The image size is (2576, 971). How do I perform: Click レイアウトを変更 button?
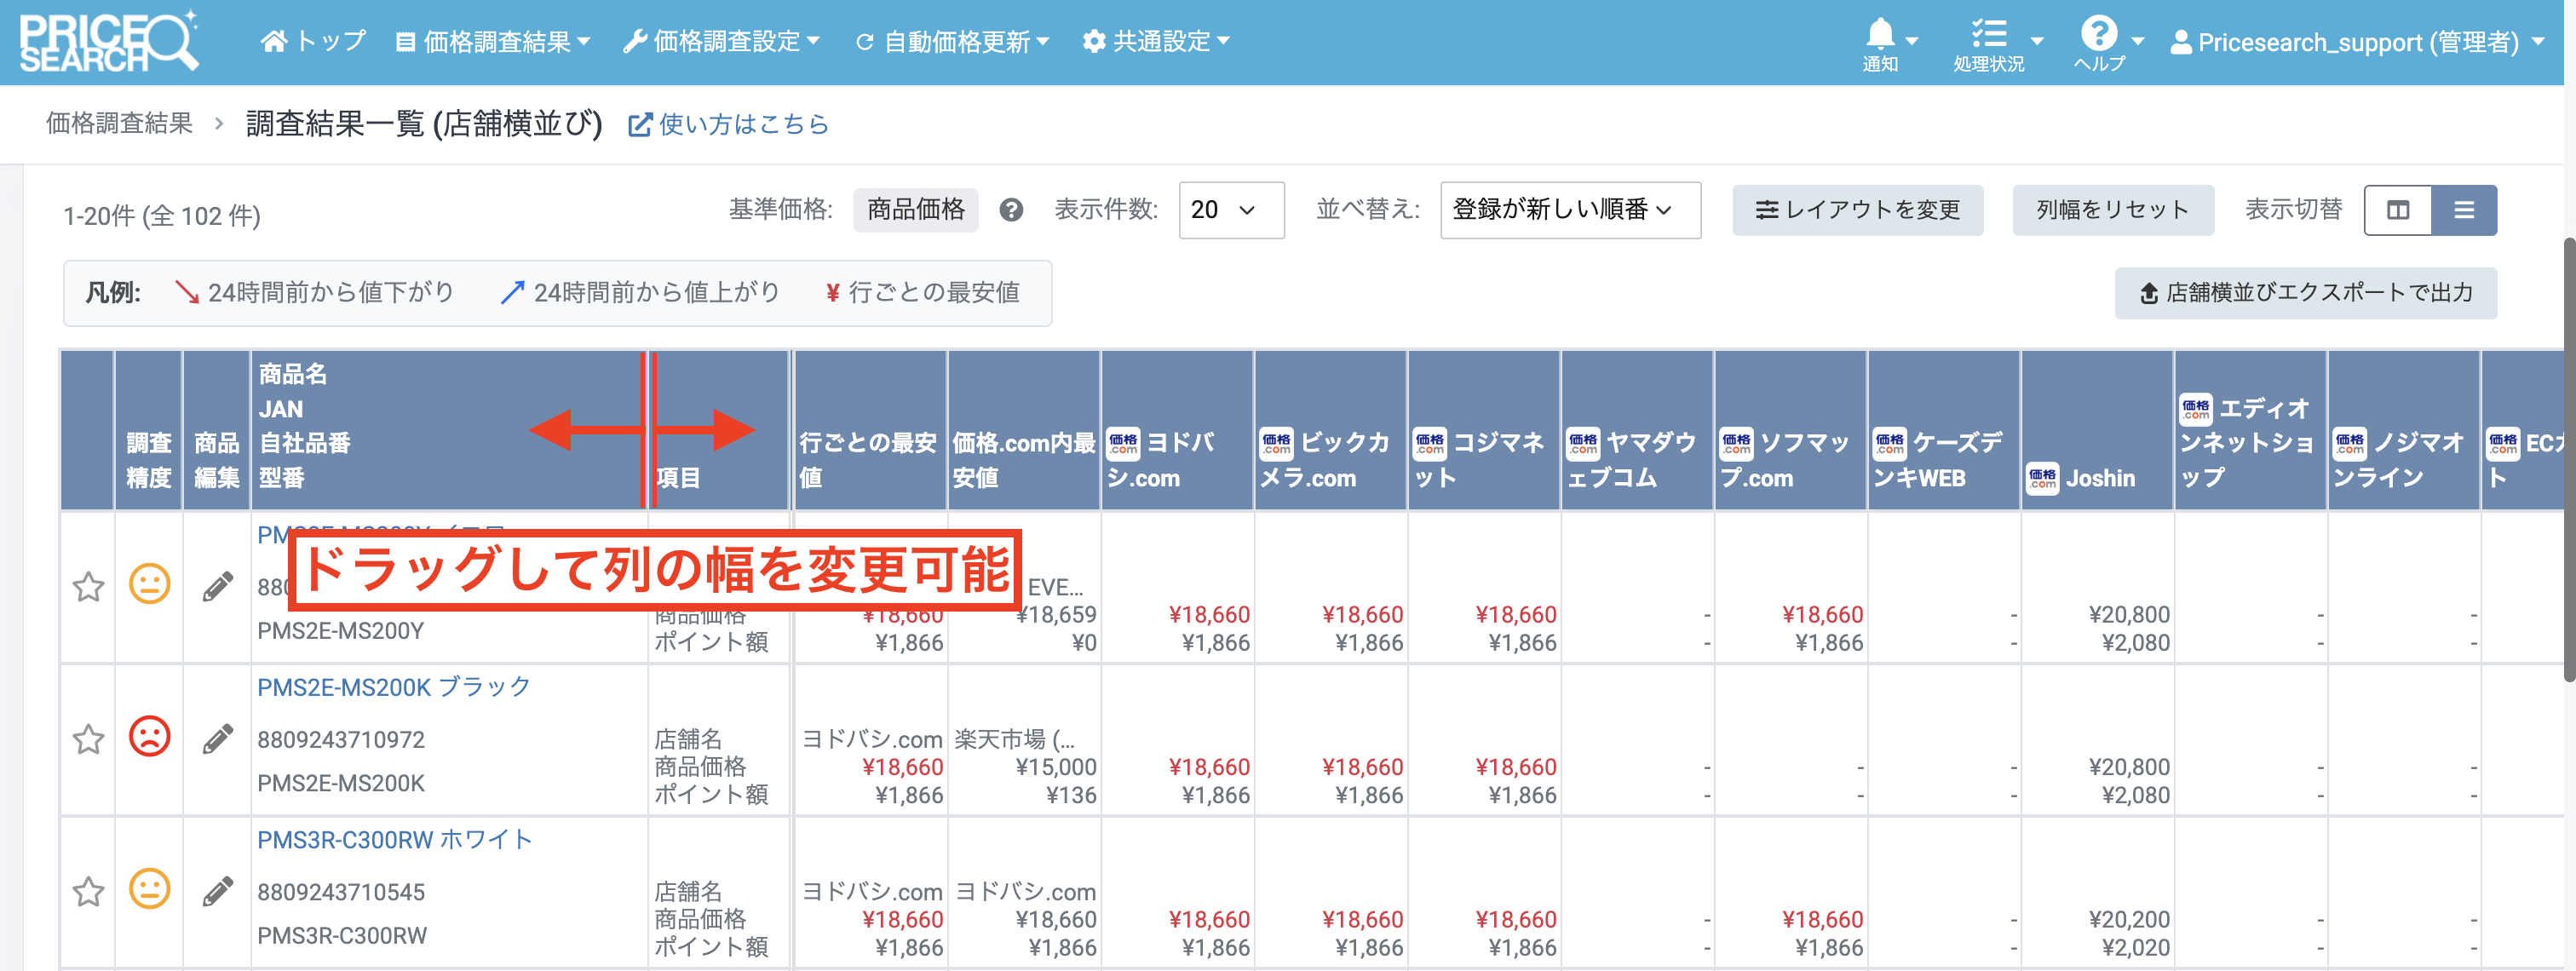(x=1857, y=210)
